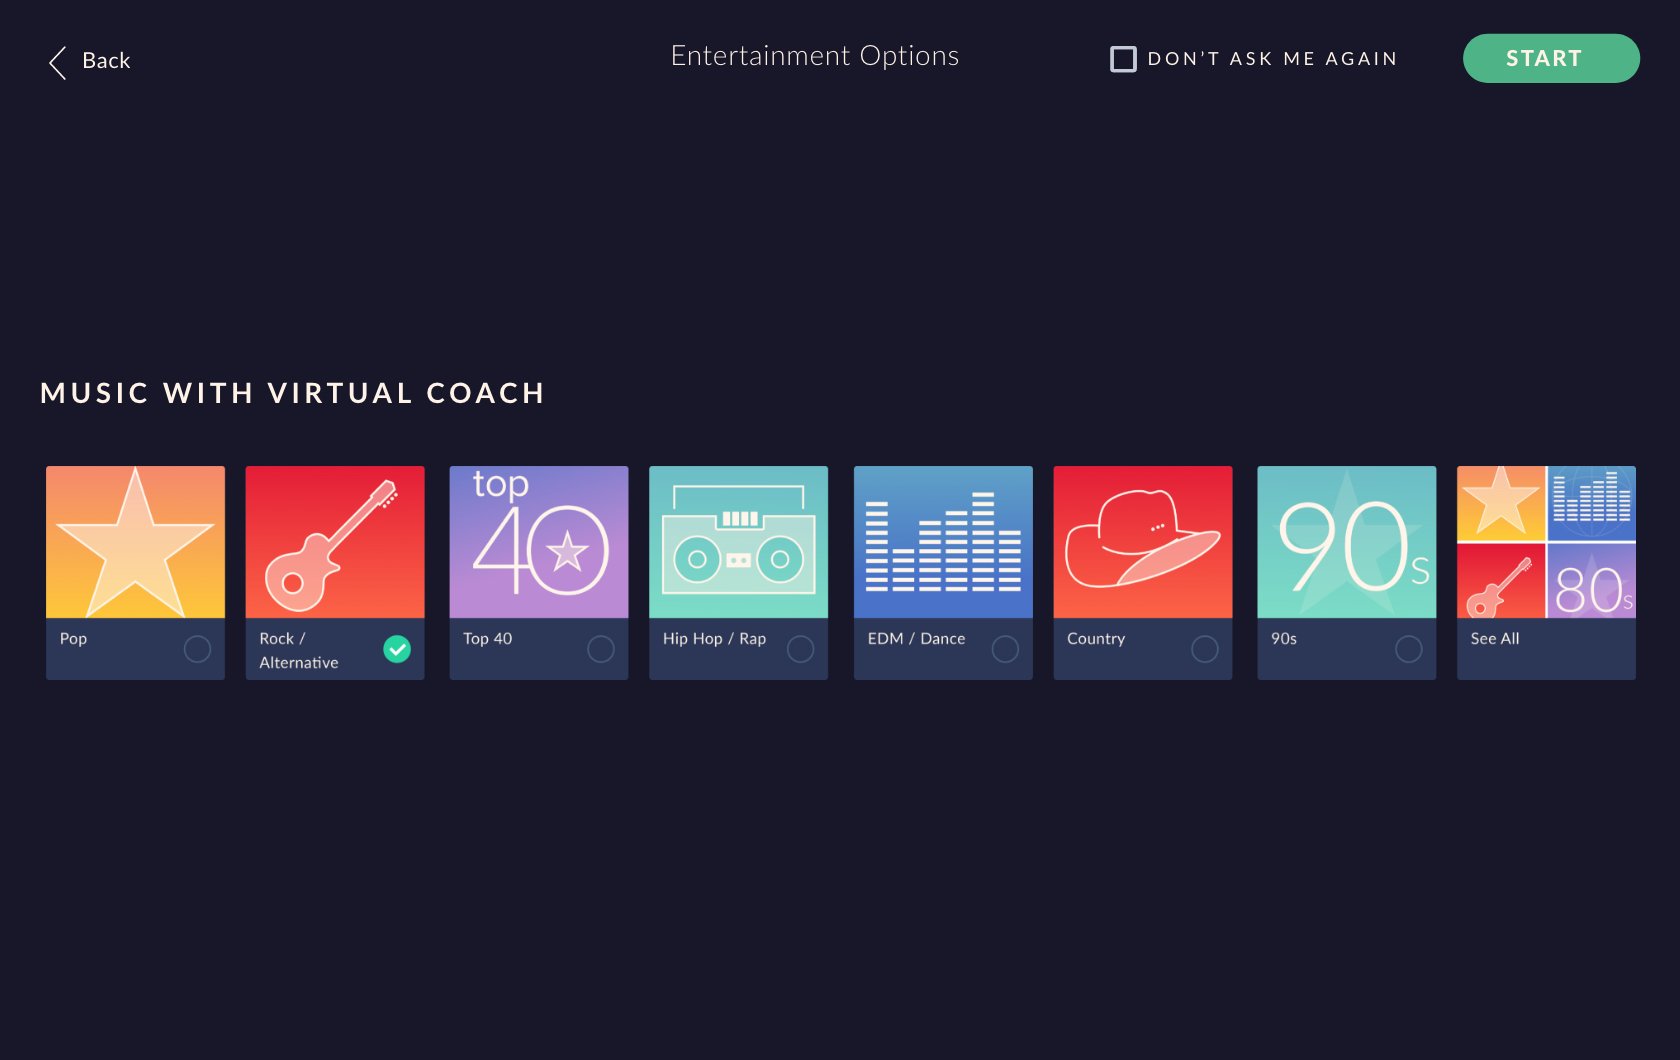
Task: Select the EDM / Dance equalizer artwork
Action: click(943, 541)
